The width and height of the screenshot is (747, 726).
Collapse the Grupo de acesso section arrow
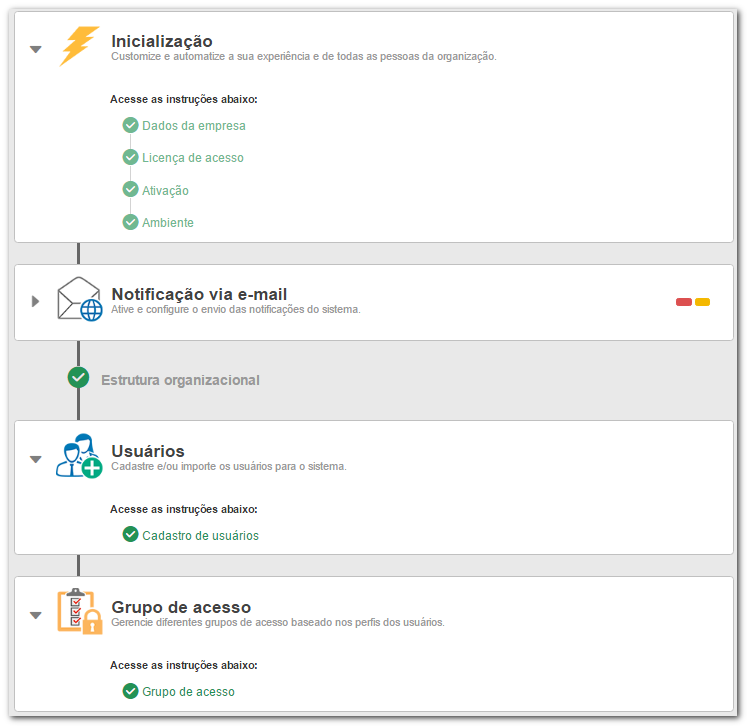click(36, 615)
